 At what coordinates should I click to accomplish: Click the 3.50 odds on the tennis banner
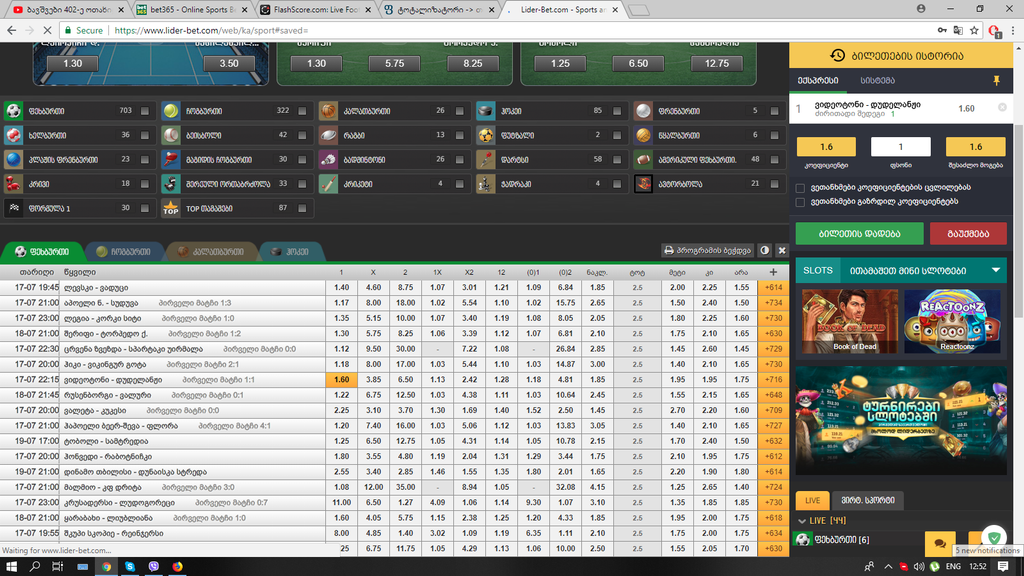[229, 63]
